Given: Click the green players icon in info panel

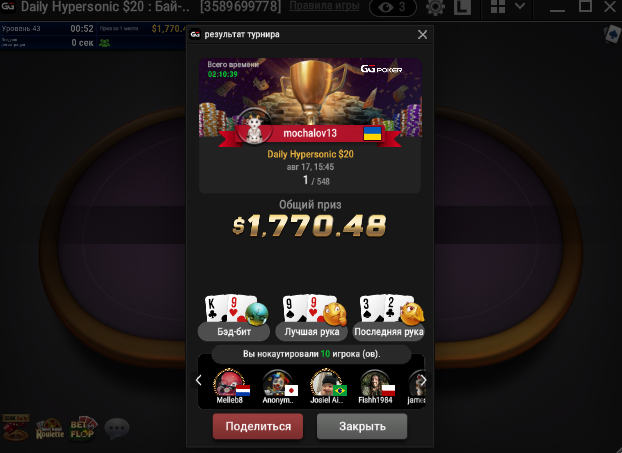Looking at the screenshot, I should (x=104, y=42).
